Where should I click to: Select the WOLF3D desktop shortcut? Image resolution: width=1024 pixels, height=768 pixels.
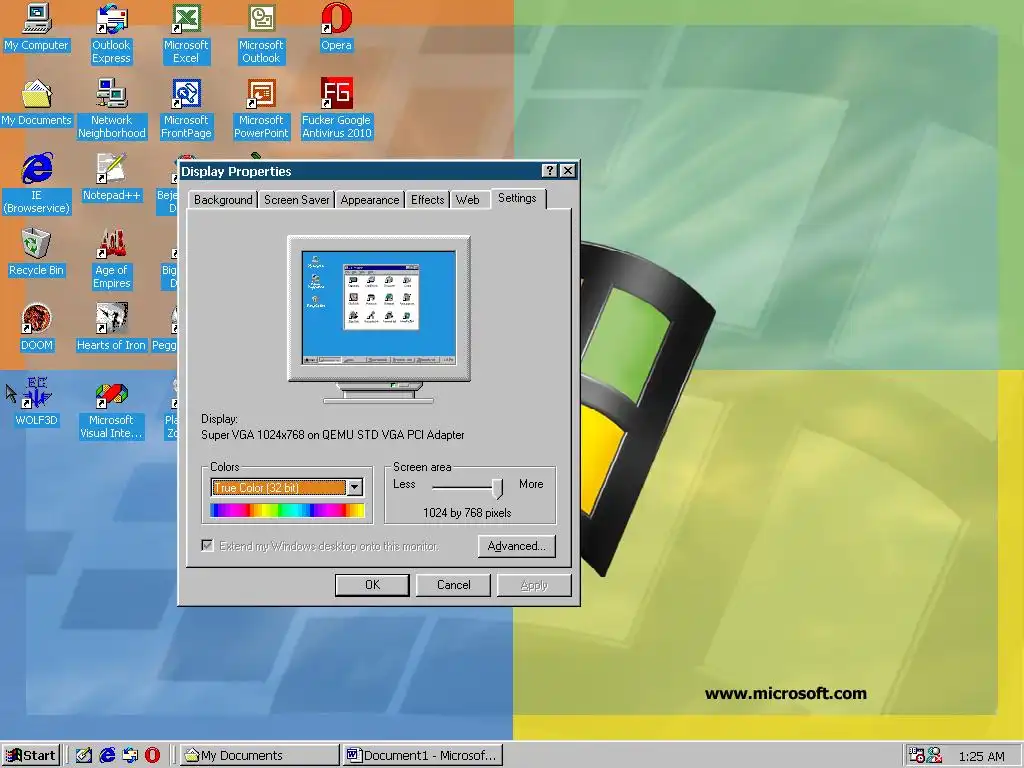coord(37,403)
